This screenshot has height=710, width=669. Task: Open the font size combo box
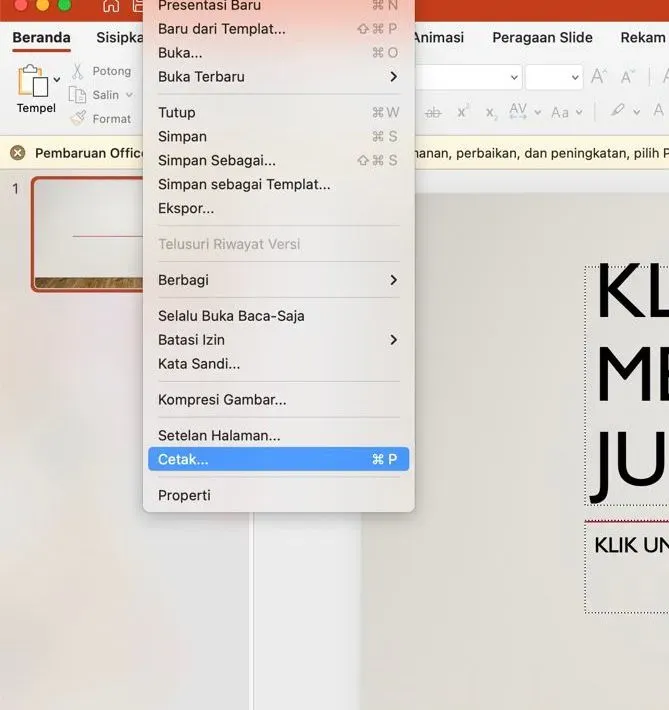tap(554, 77)
